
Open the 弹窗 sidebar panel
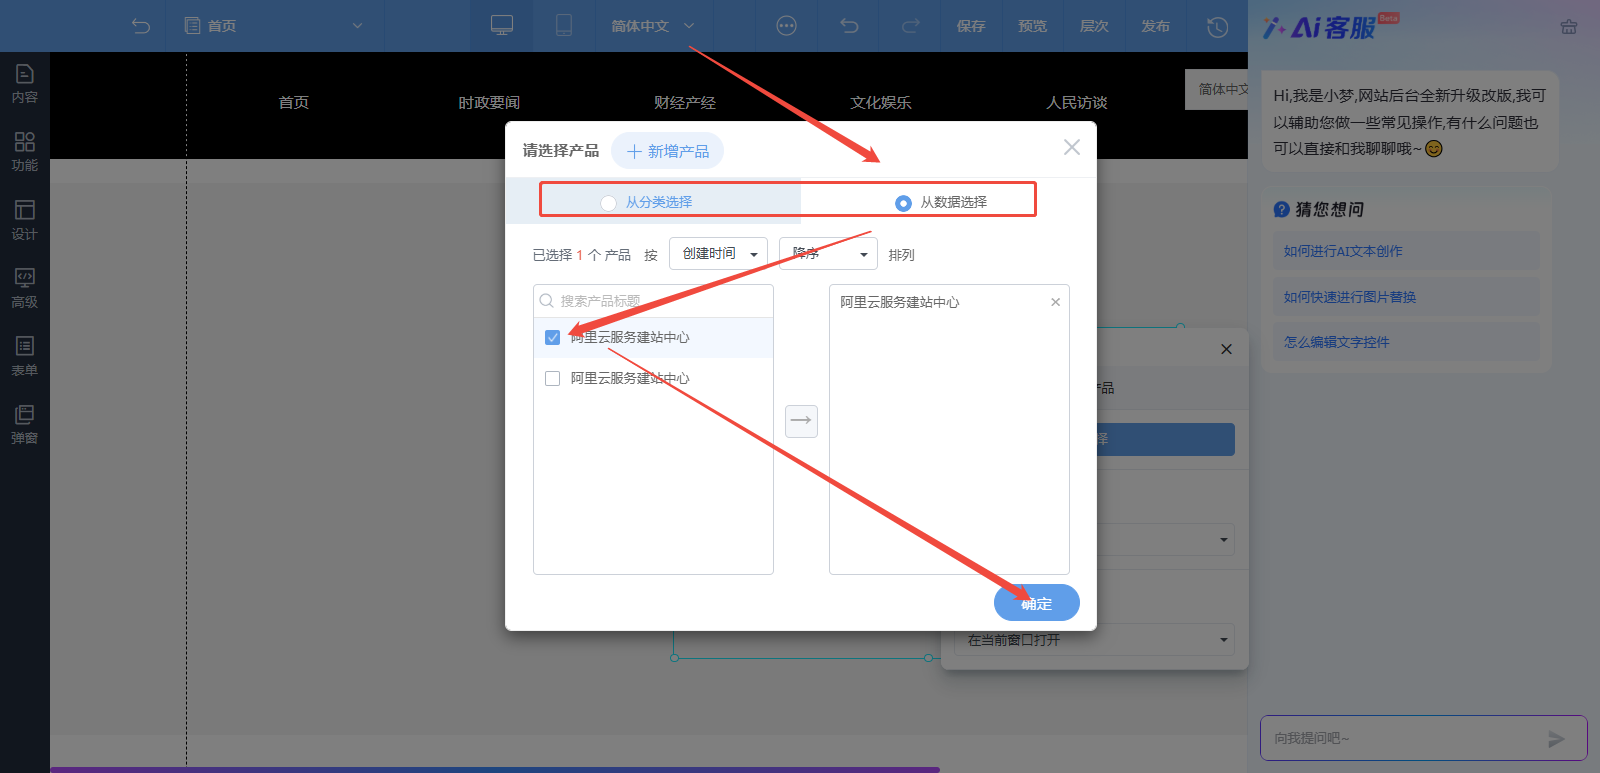[x=24, y=425]
